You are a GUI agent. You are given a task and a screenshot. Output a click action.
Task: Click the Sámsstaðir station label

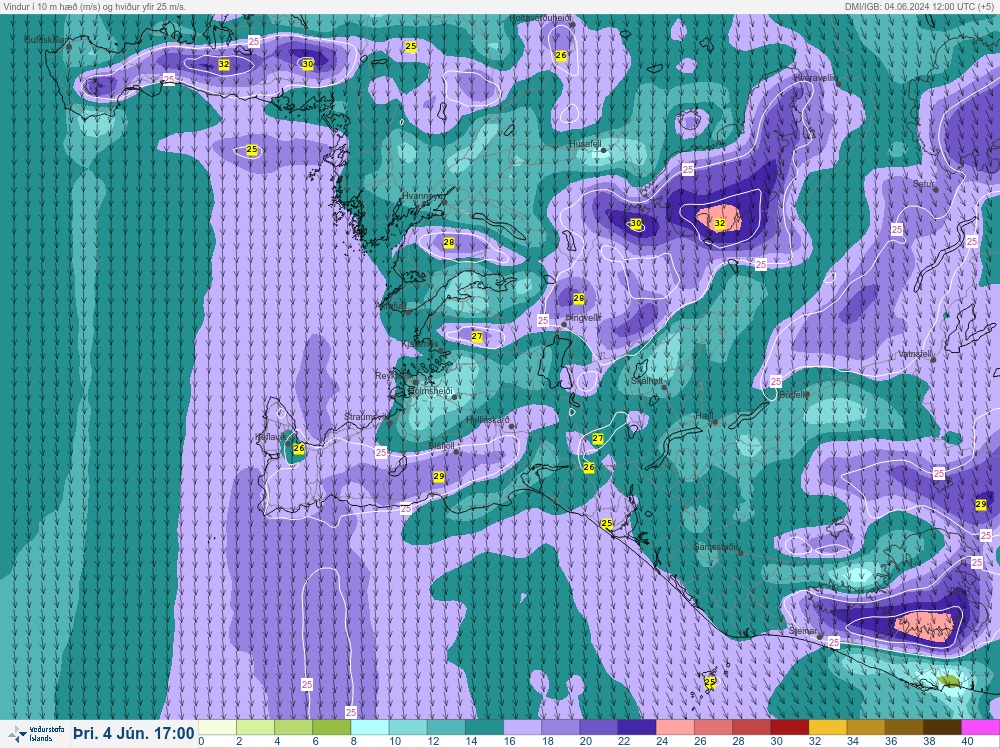click(x=716, y=547)
